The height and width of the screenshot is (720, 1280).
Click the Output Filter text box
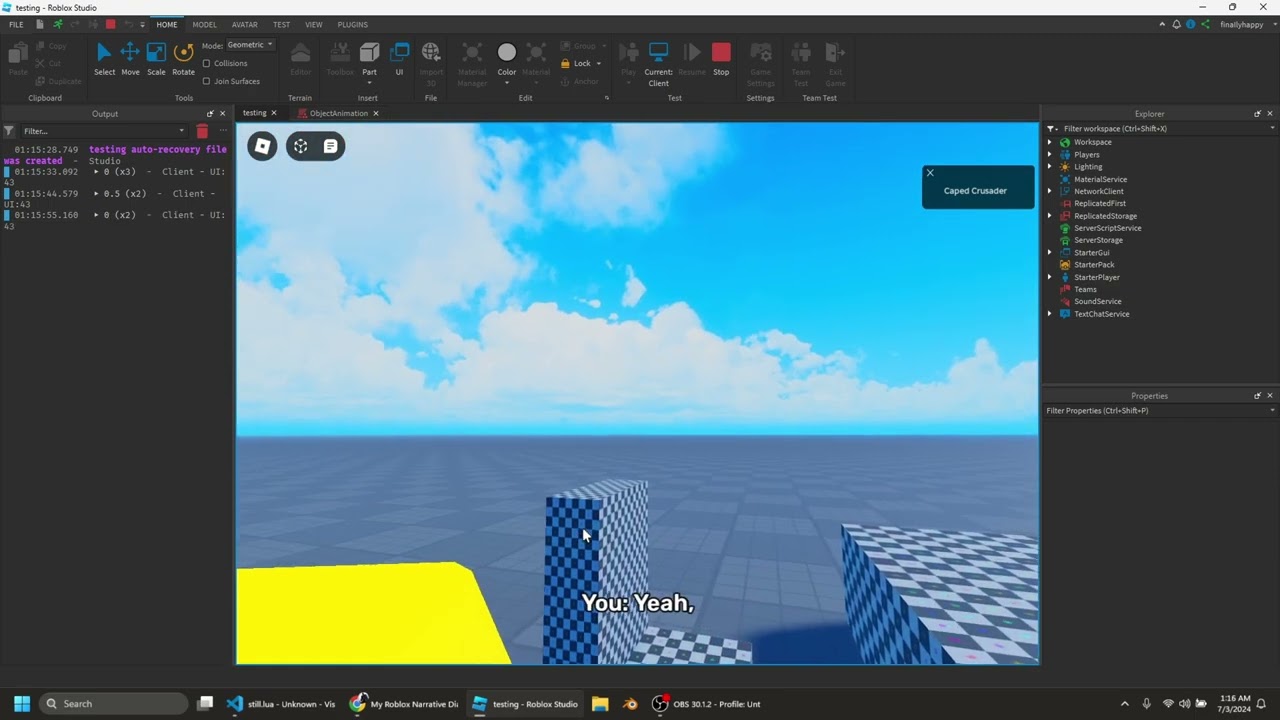pos(103,131)
